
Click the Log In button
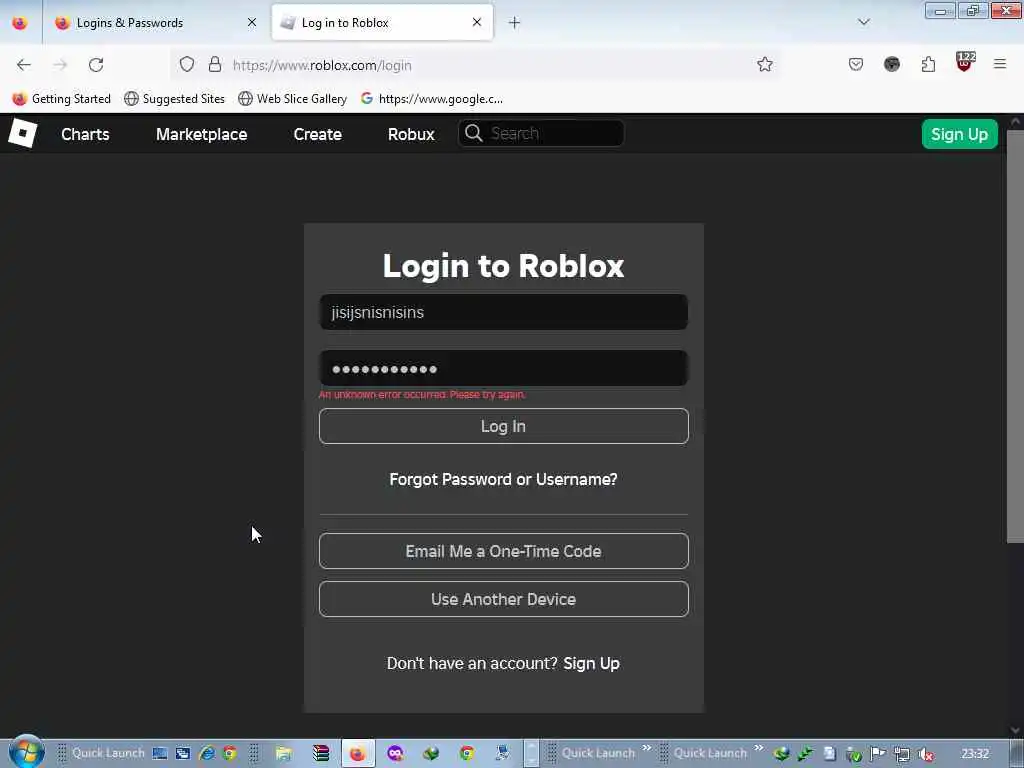coord(504,426)
